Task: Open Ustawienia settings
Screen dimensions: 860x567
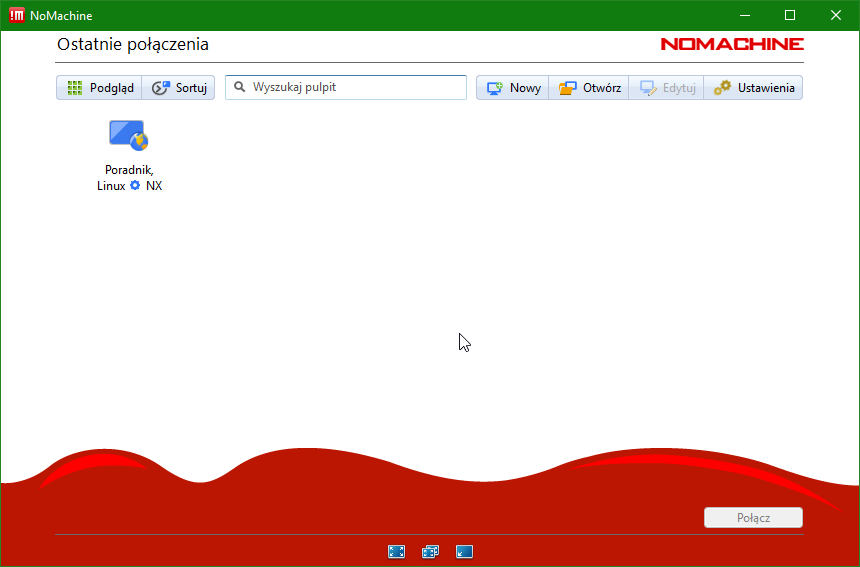Action: [x=754, y=88]
